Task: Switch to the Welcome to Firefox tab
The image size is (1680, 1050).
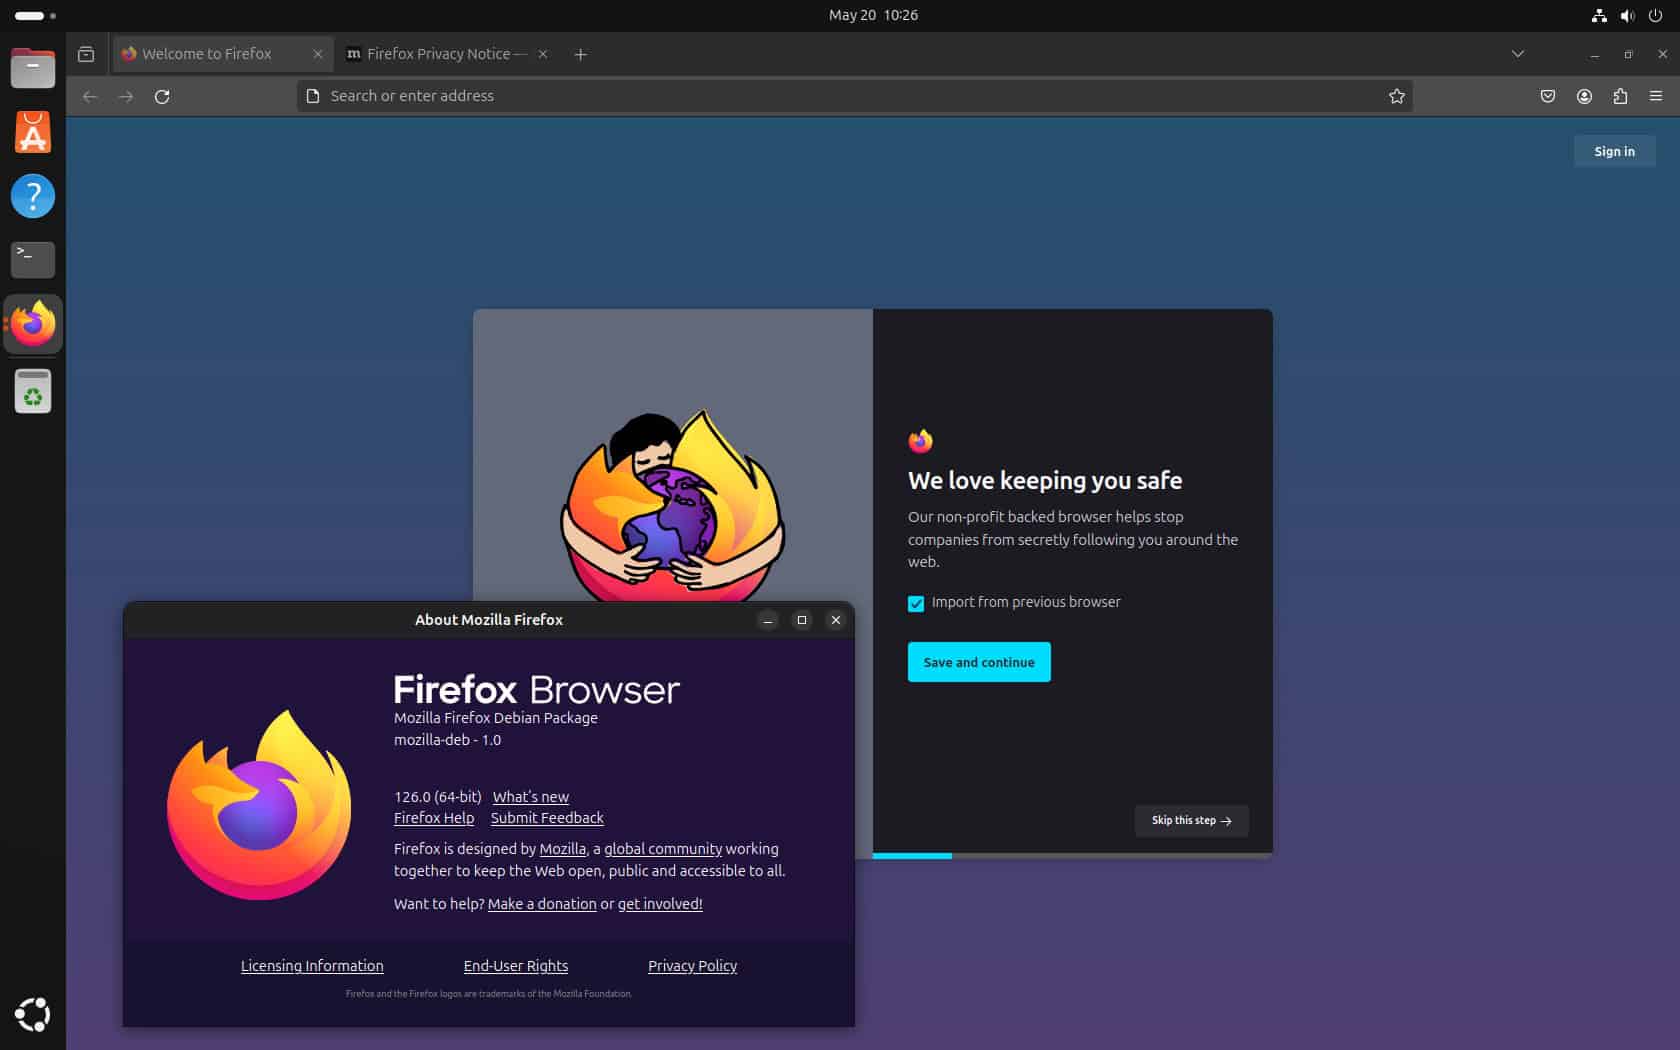Action: pos(208,54)
